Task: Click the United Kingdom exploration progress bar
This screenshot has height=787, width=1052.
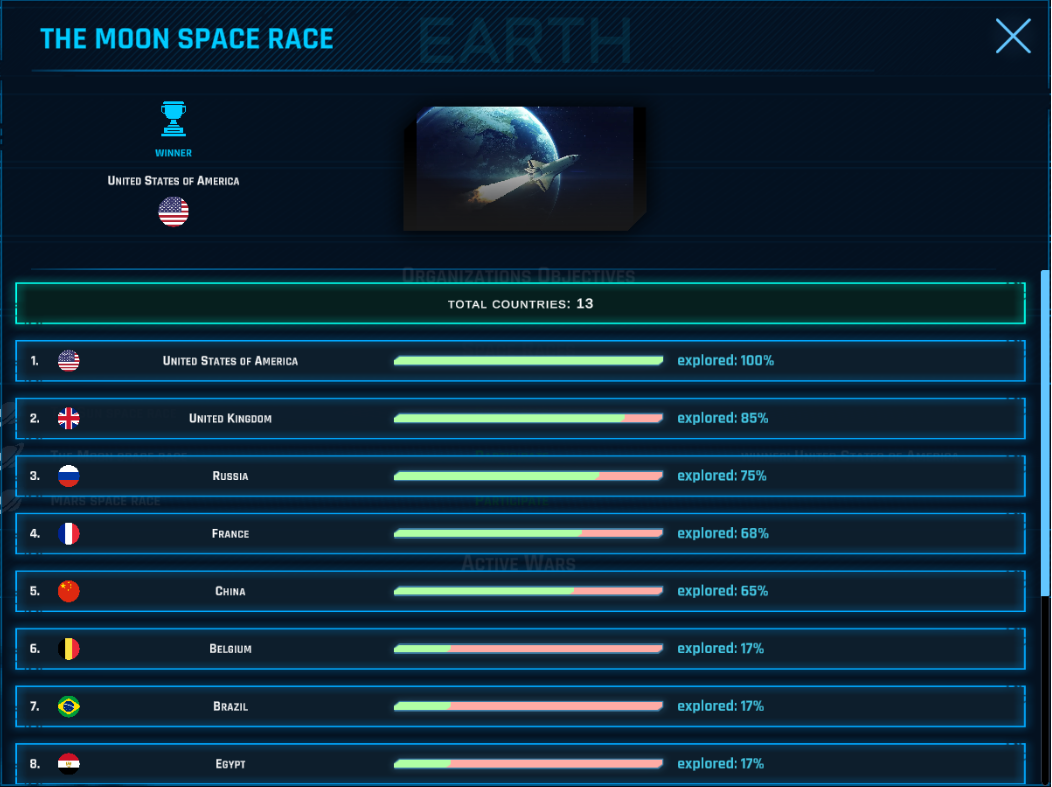Action: click(528, 418)
